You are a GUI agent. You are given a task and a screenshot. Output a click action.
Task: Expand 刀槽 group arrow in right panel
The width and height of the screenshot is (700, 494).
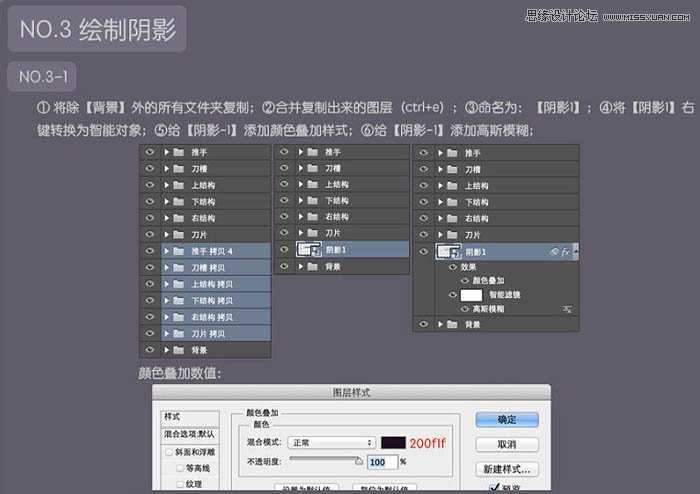point(440,169)
